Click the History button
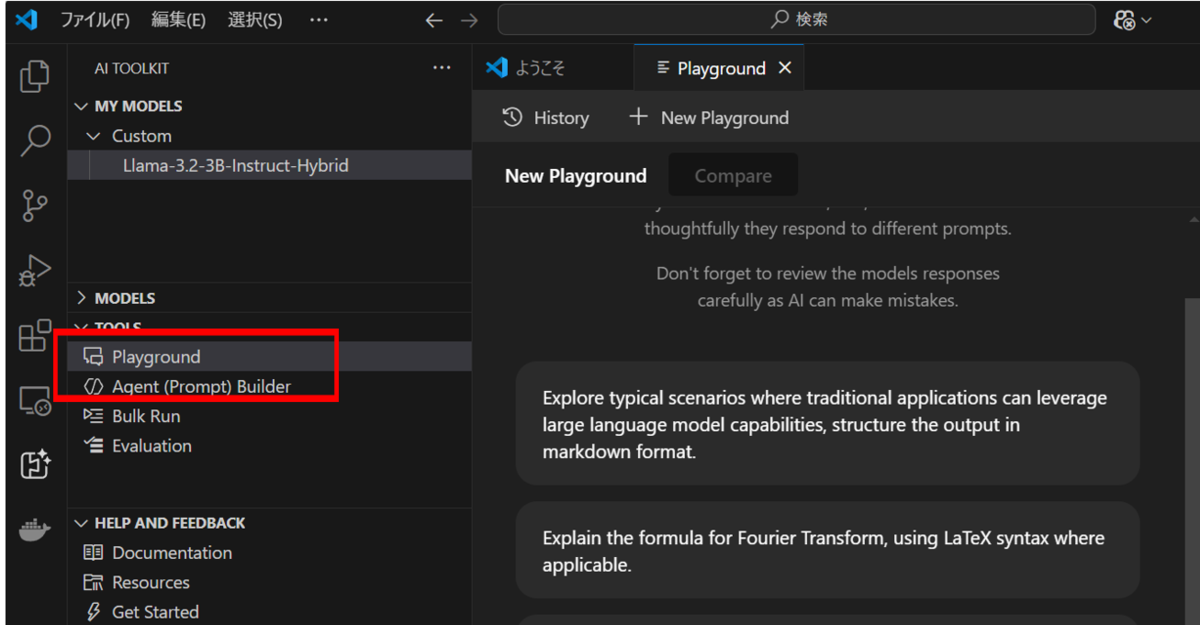 click(x=546, y=117)
